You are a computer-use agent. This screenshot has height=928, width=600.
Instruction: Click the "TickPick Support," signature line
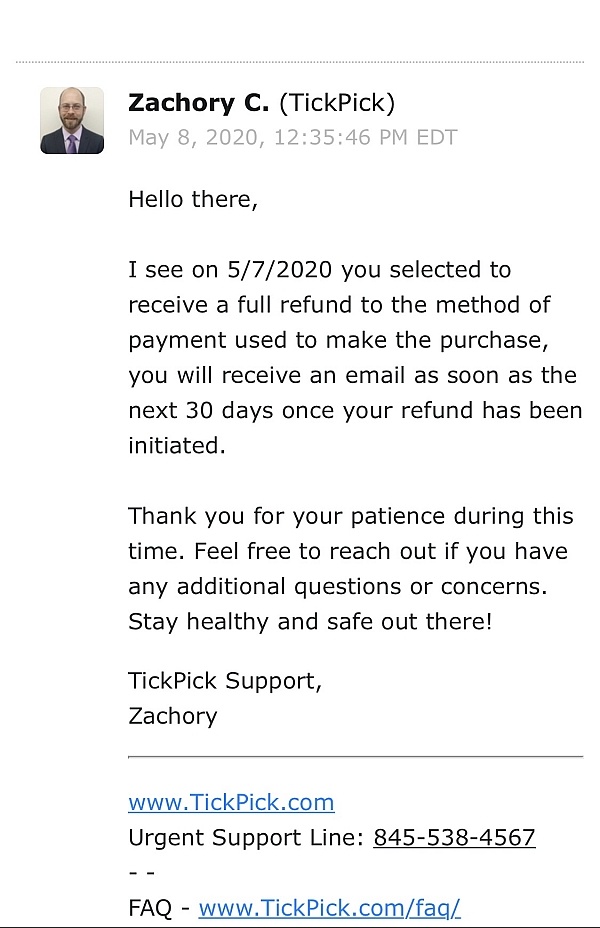tap(225, 681)
